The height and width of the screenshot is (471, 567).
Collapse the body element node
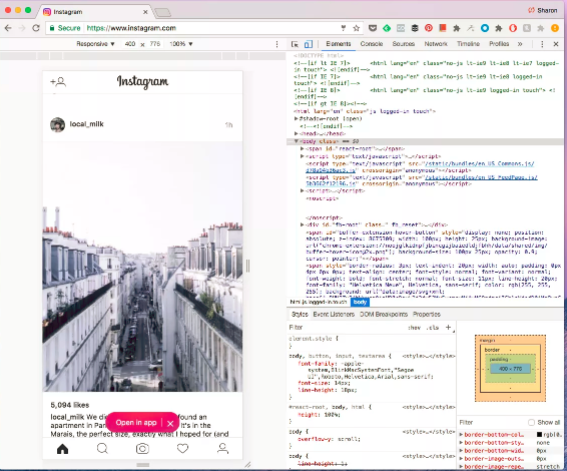(x=296, y=141)
